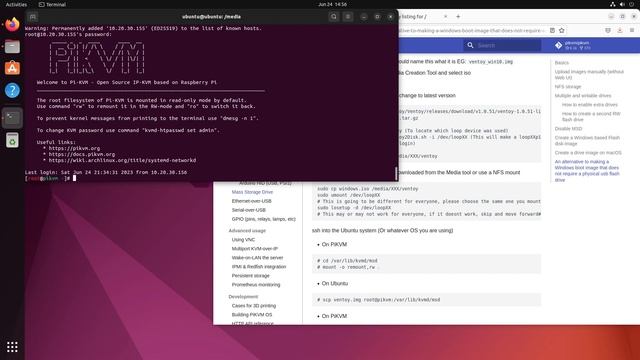
Task: Open the Terminal app menu in top bar
Action: [x=52, y=4]
